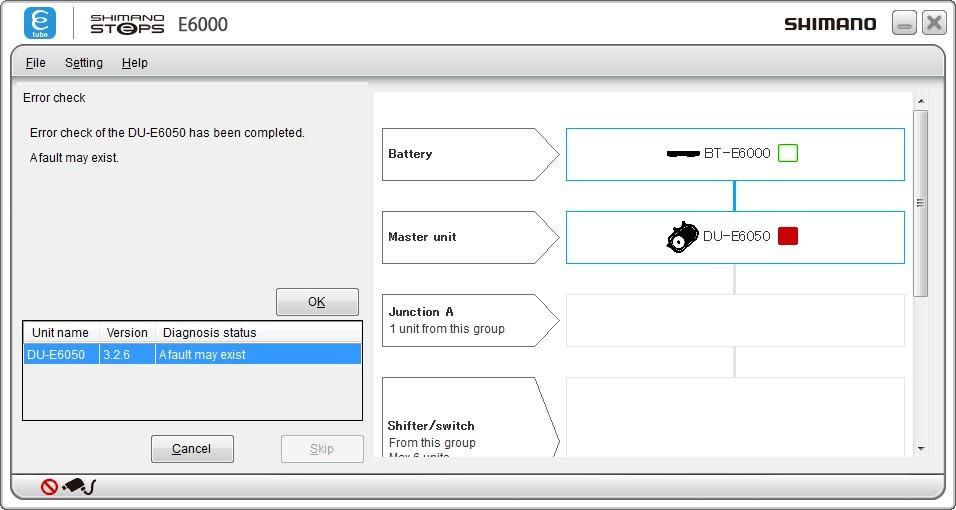Click the Unit name column header

click(x=61, y=332)
